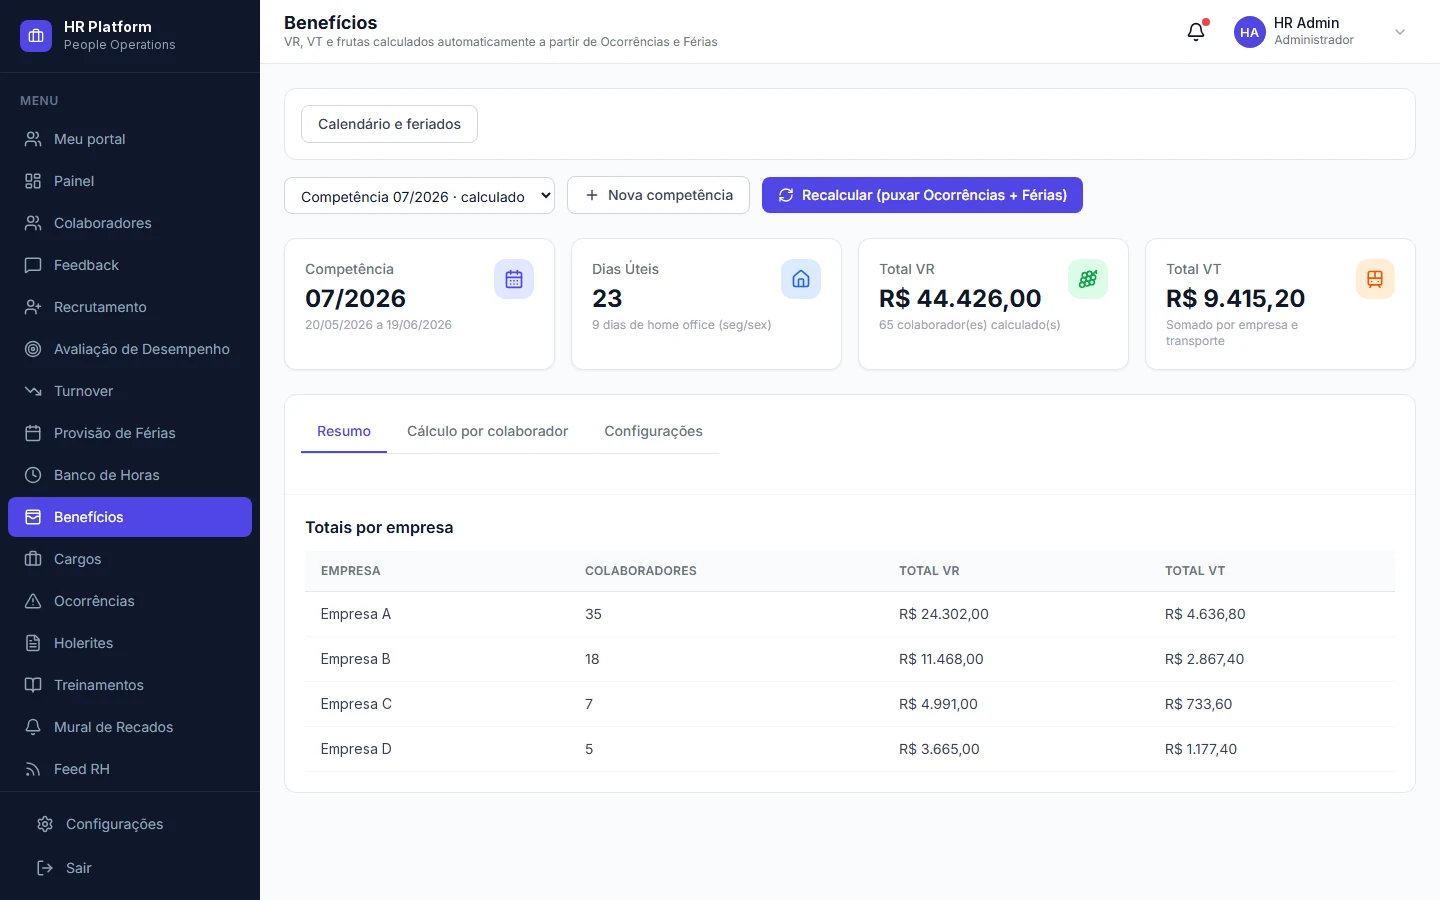Switch to Cálculo por colaborador tab
The height and width of the screenshot is (900, 1440).
(x=487, y=431)
